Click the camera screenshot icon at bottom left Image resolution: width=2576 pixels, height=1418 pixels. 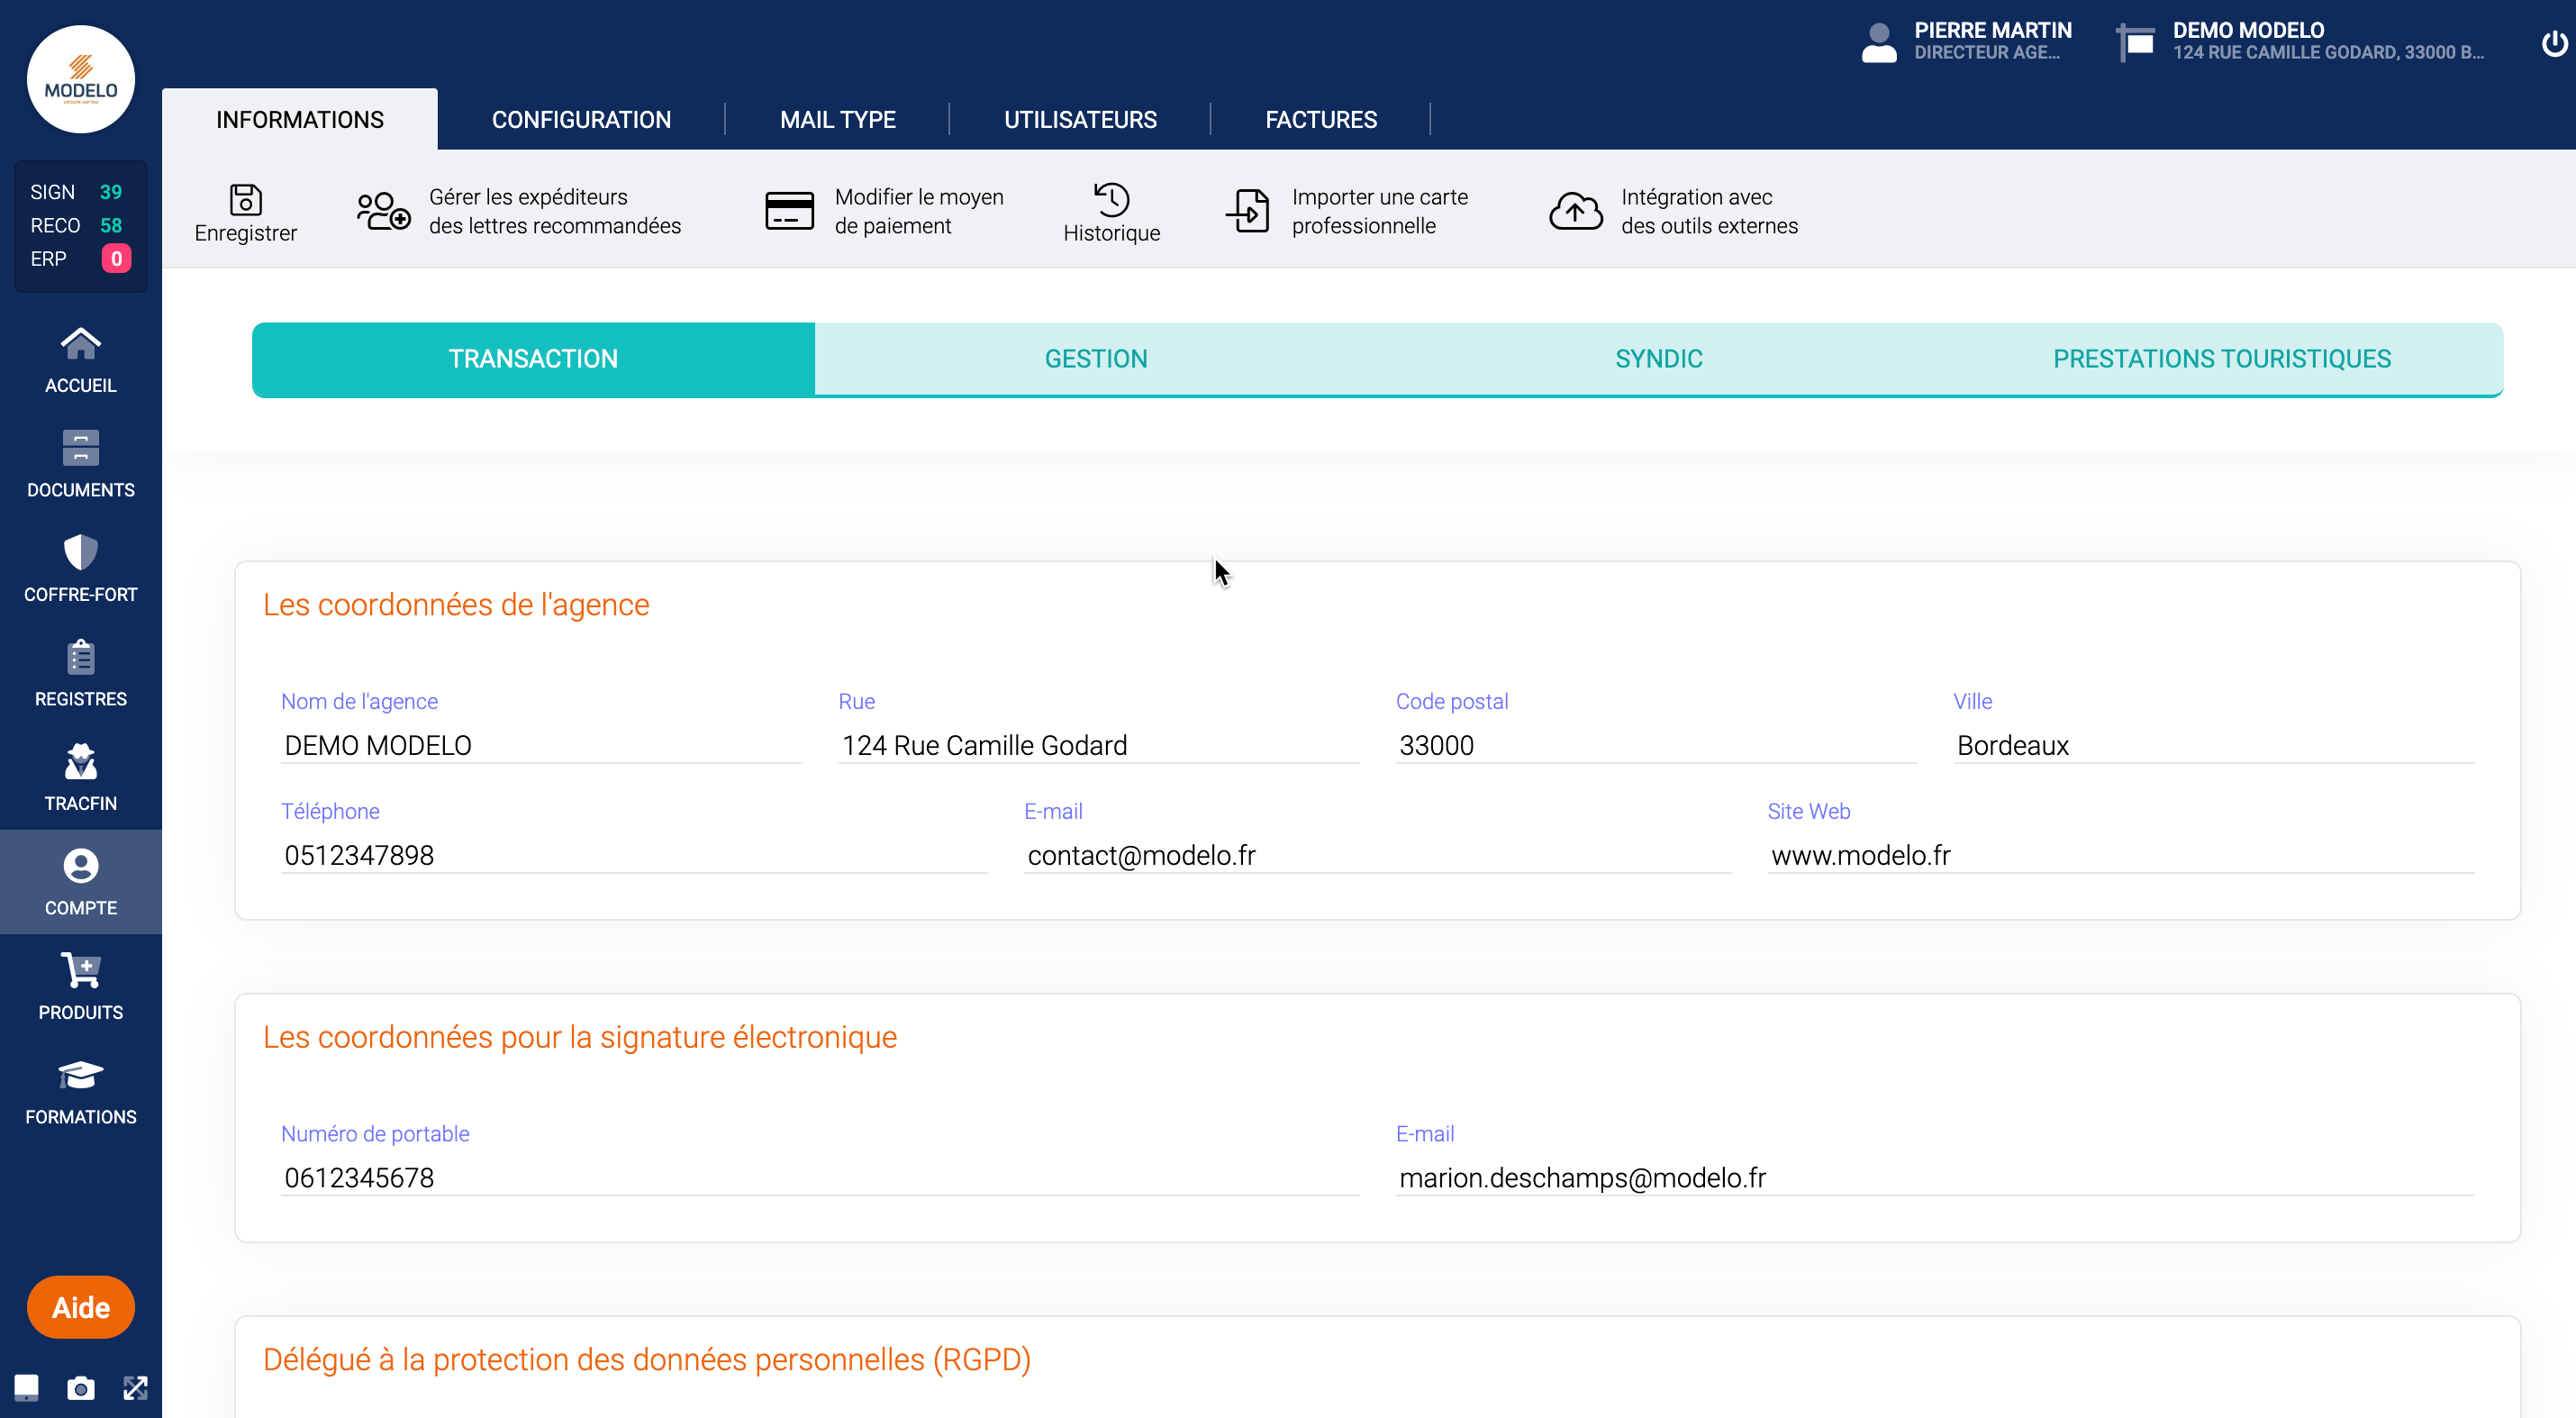pos(80,1388)
